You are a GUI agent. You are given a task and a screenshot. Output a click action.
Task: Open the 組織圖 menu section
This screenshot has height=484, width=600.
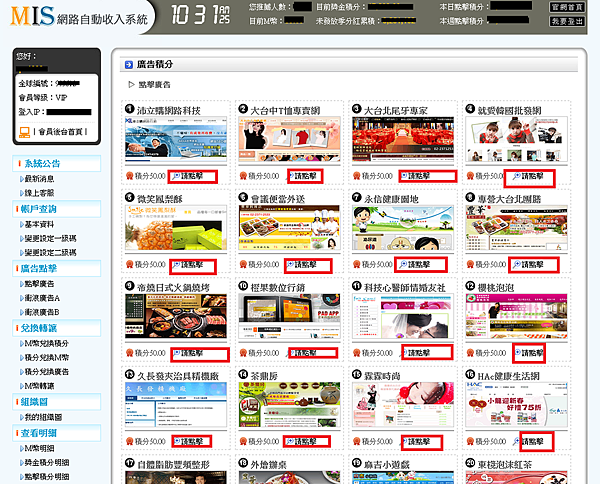click(x=57, y=402)
